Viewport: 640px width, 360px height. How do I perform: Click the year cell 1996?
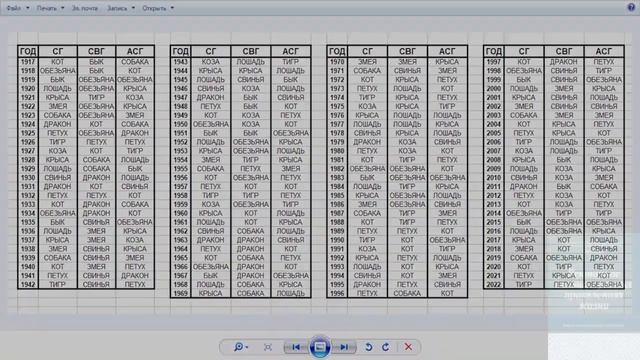click(x=337, y=293)
